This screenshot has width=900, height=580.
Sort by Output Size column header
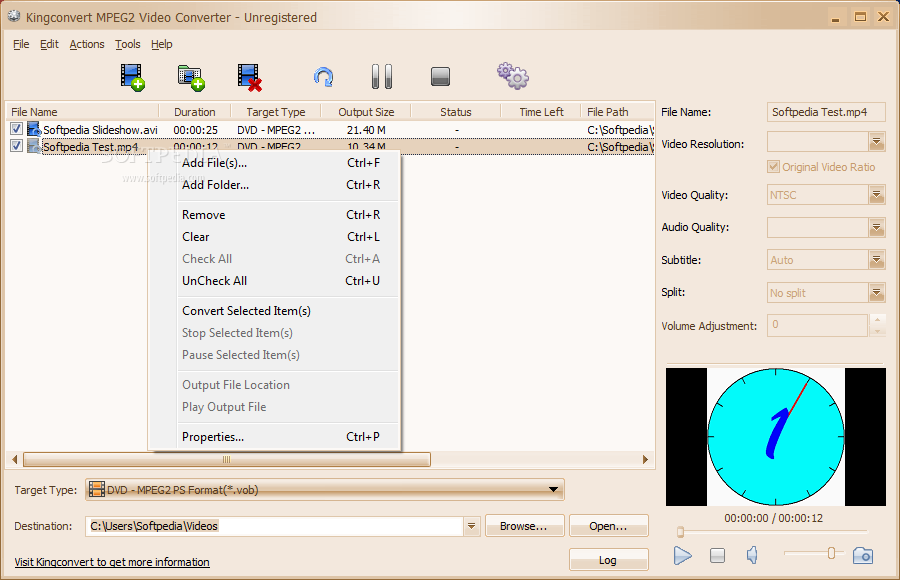366,112
